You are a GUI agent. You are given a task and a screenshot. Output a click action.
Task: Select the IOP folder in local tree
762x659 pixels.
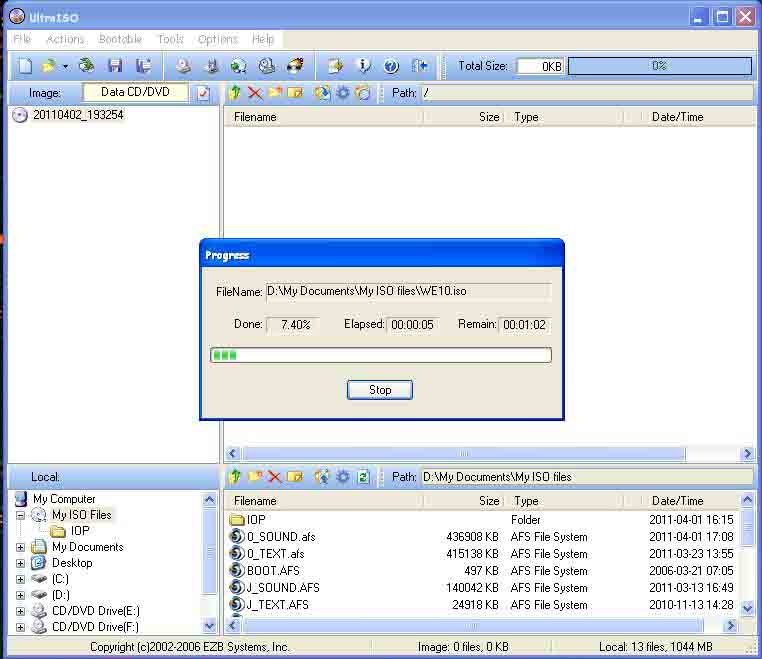[x=80, y=531]
